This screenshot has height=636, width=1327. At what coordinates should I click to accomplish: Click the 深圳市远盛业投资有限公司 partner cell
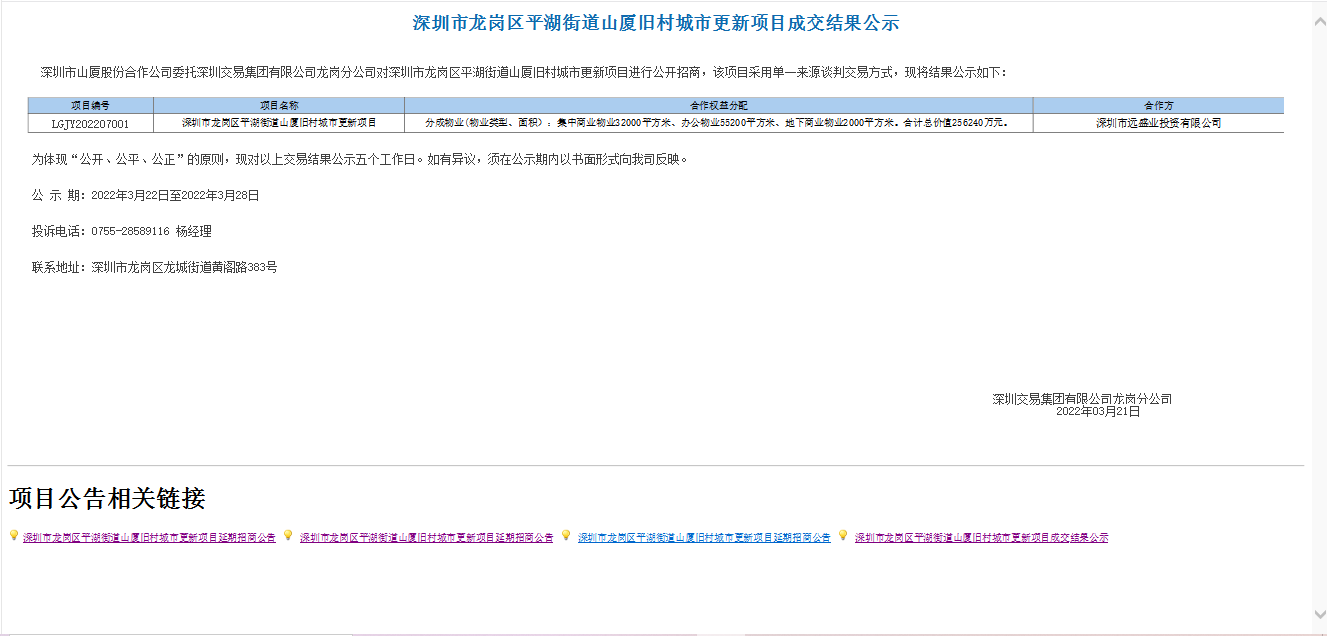(1158, 124)
